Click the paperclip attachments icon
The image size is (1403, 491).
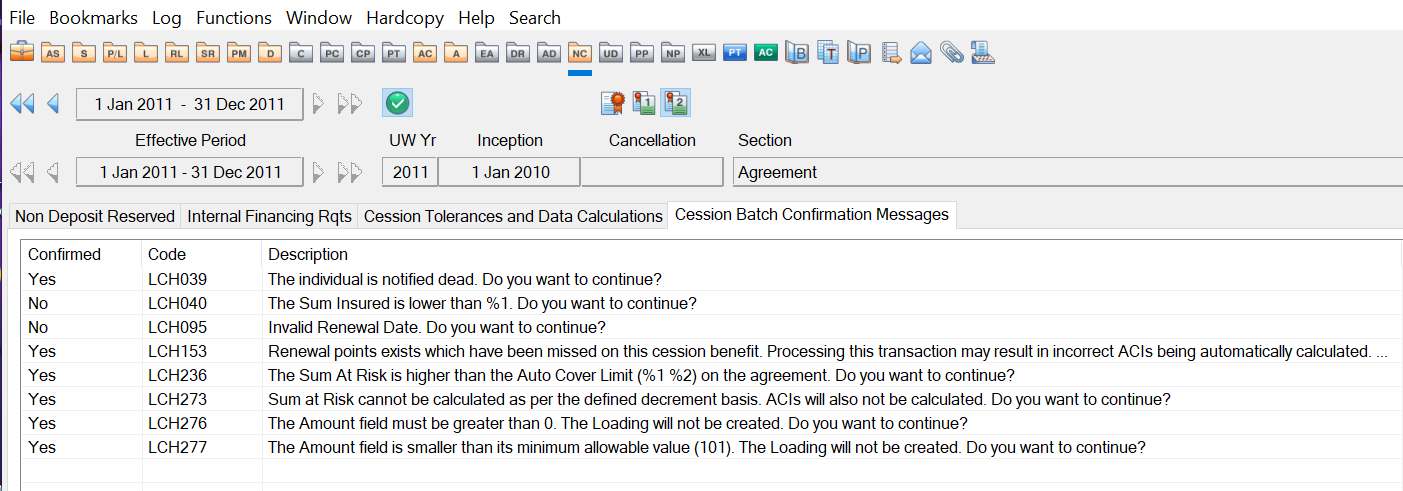coord(951,53)
